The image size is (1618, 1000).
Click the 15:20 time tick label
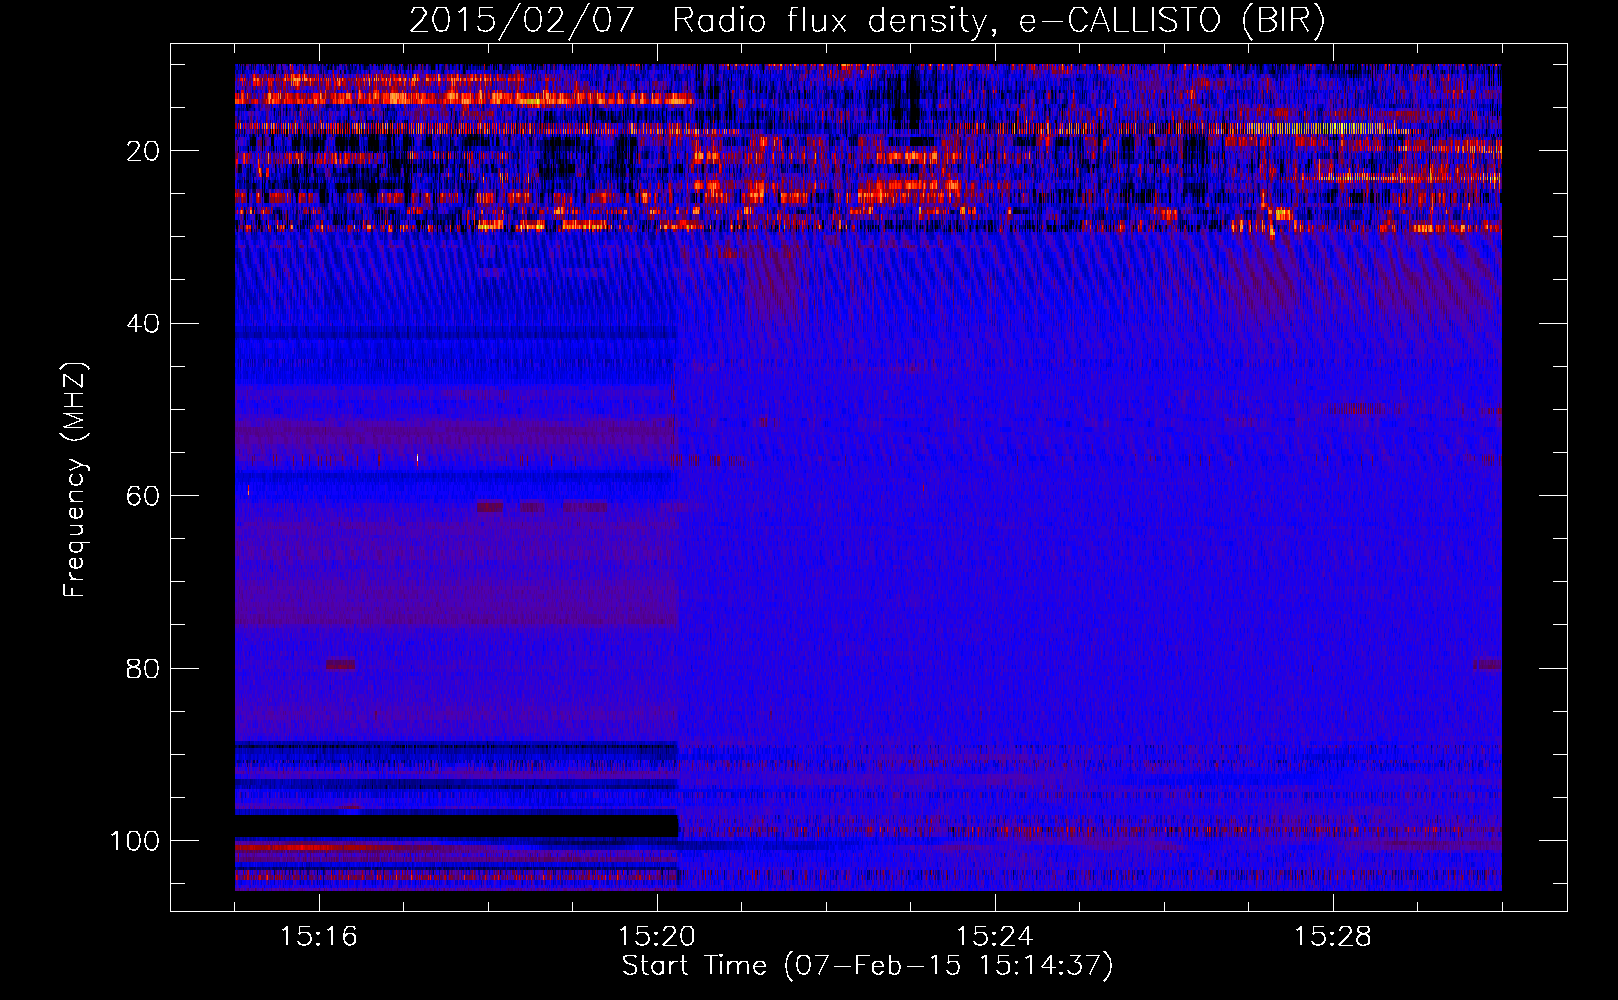656,937
